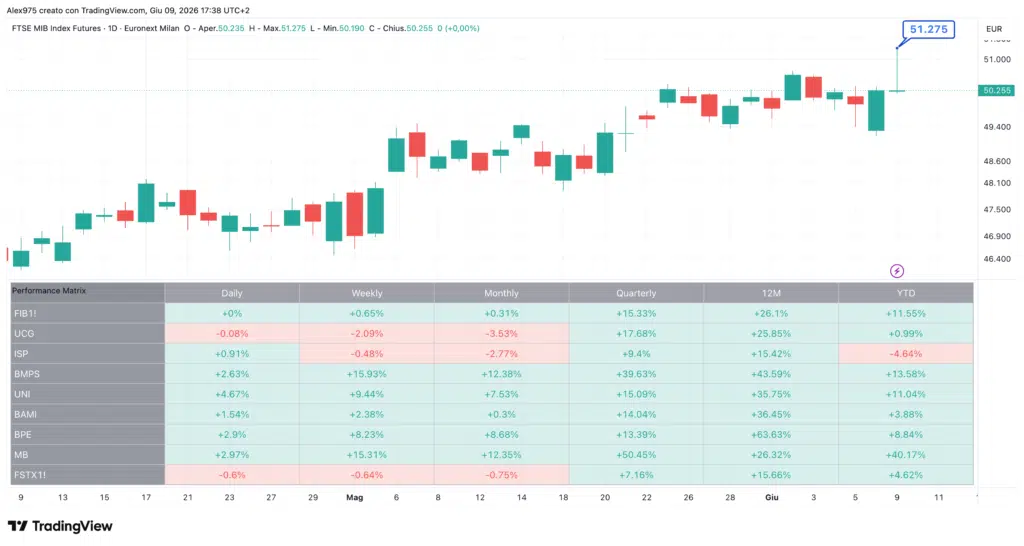This screenshot has width=1024, height=546.
Task: Click FIB1! quarterly value +15.33%
Action: click(636, 313)
